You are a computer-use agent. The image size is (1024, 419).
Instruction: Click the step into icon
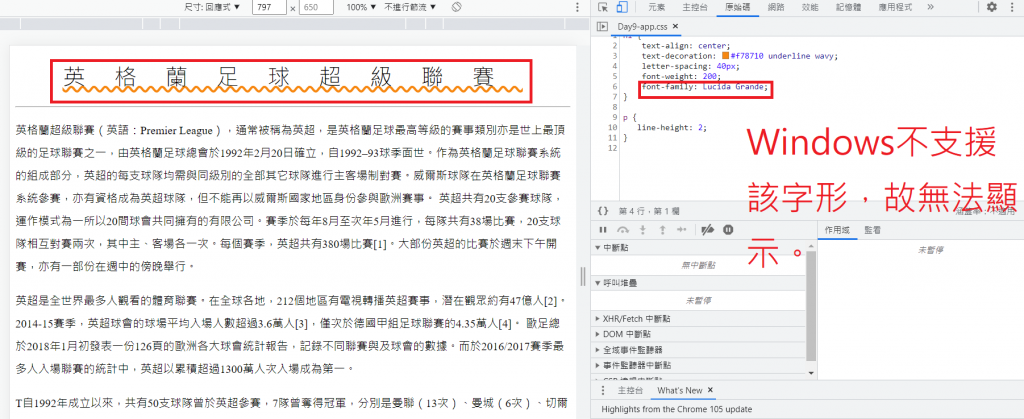[643, 230]
